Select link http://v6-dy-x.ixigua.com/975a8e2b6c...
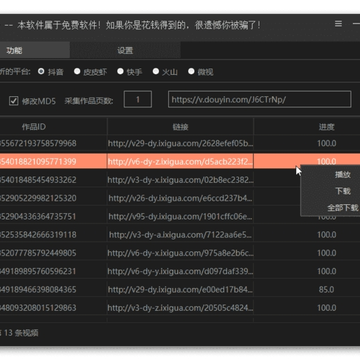 [x=180, y=253]
